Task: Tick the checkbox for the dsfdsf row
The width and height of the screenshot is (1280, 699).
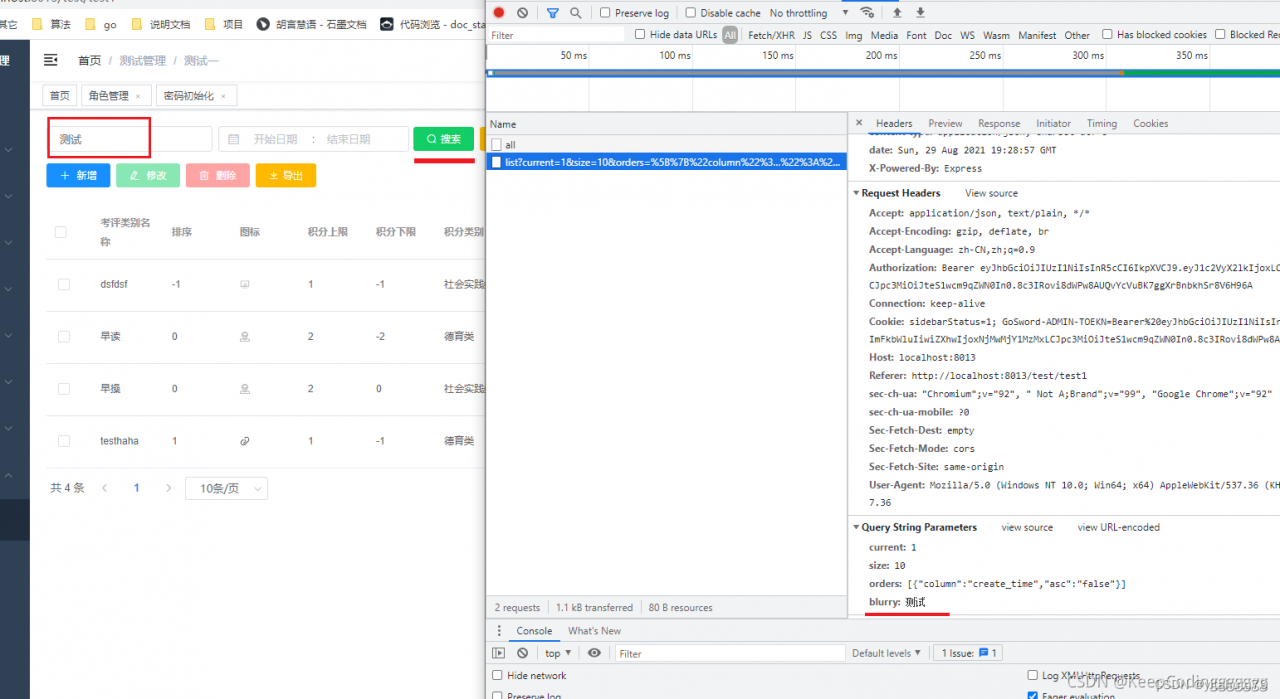Action: click(x=64, y=285)
